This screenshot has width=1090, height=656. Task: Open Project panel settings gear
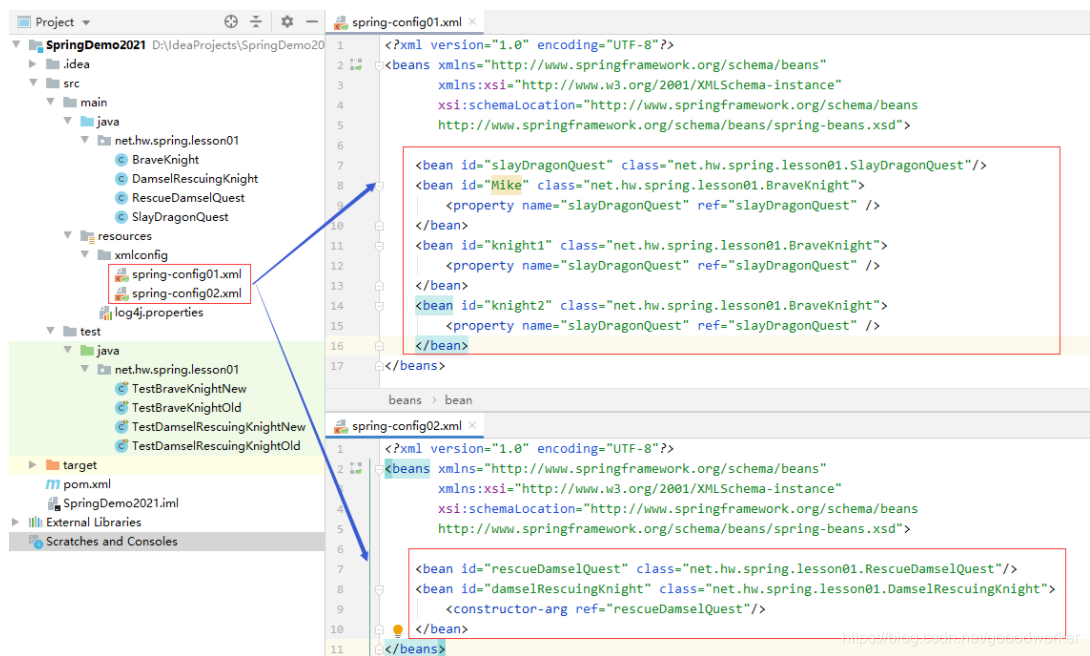[287, 22]
